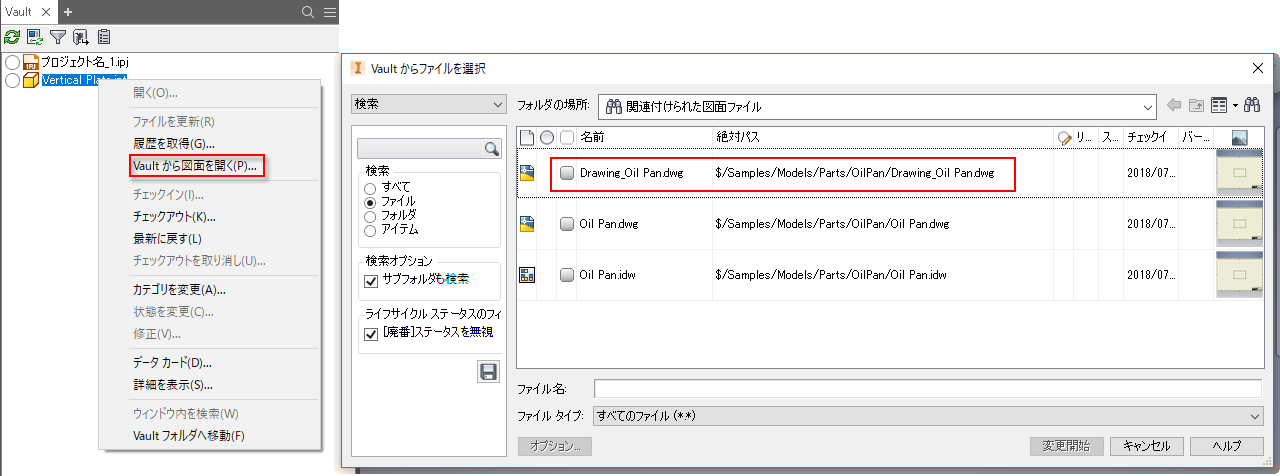Click the pencil comment column header icon

(1064, 137)
